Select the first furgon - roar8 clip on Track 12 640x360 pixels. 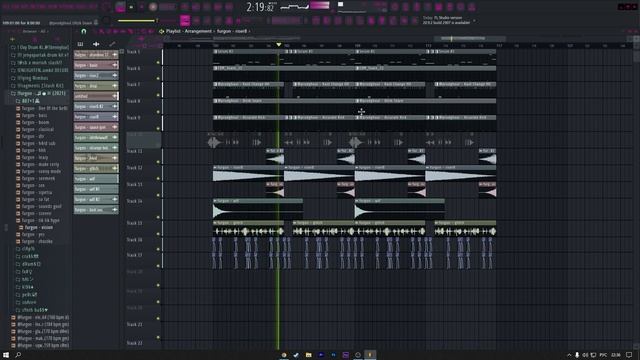tap(248, 173)
